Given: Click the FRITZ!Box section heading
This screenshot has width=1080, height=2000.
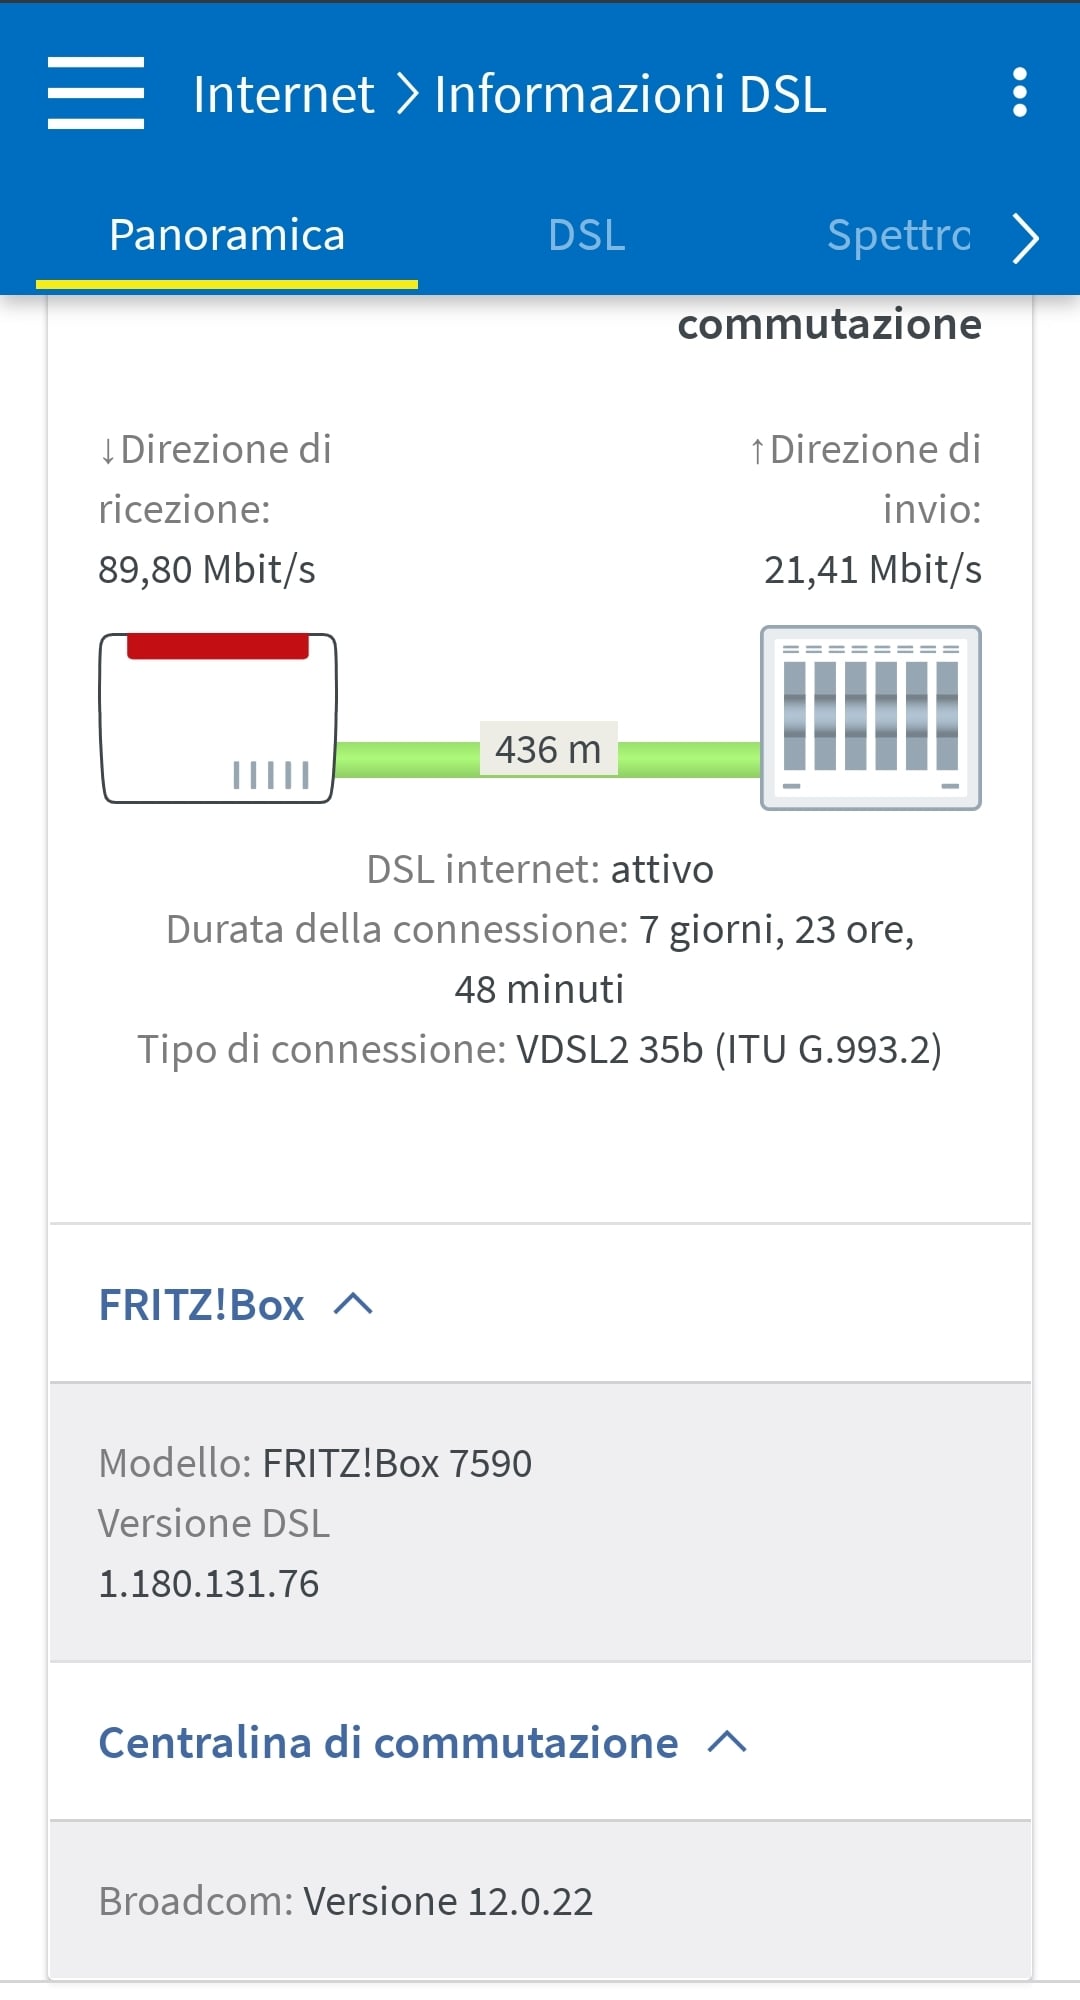Looking at the screenshot, I should click(x=201, y=1305).
